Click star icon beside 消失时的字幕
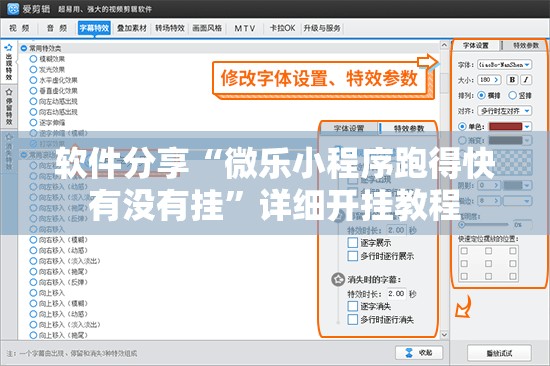Image resolution: width=550 pixels, height=366 pixels. (x=338, y=280)
